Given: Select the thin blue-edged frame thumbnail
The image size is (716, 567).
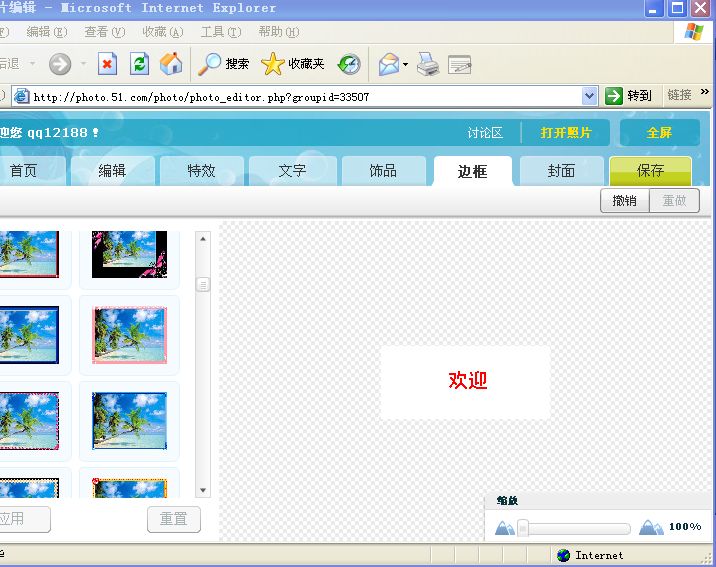Looking at the screenshot, I should click(129, 420).
